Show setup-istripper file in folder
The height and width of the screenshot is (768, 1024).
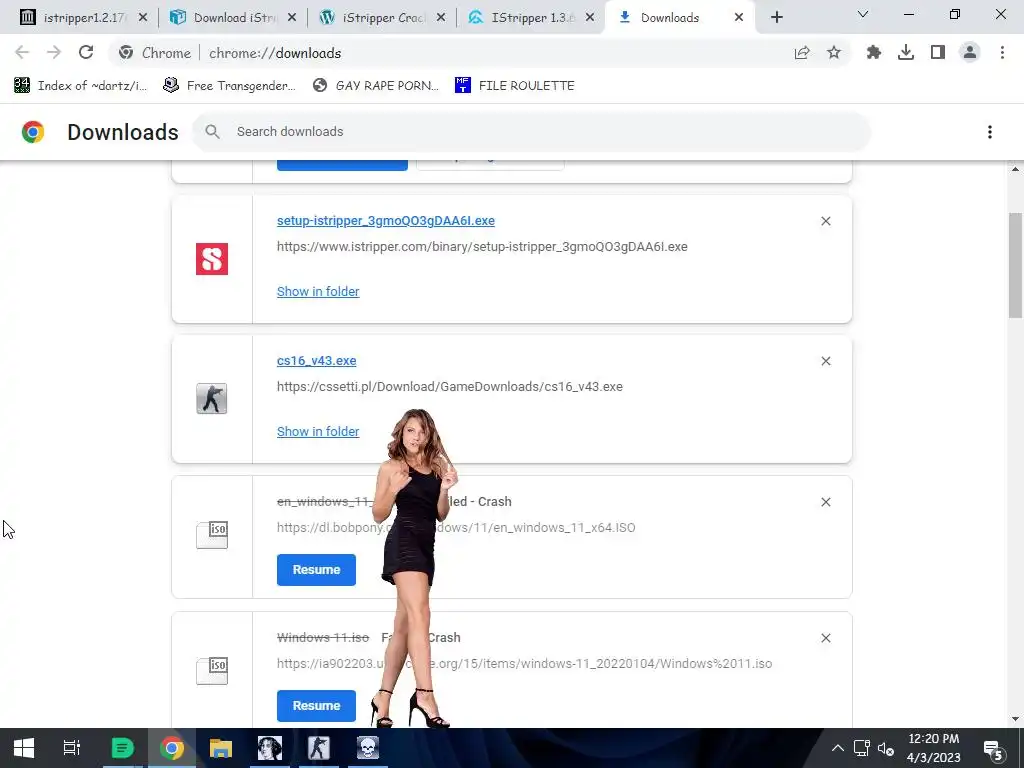(x=318, y=291)
